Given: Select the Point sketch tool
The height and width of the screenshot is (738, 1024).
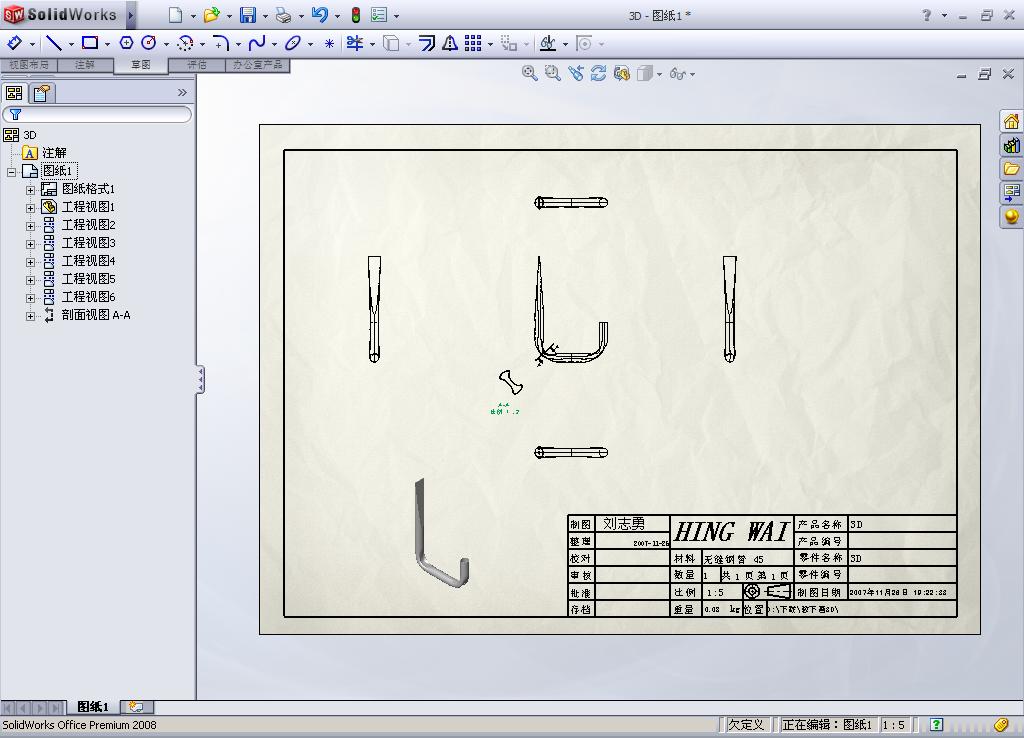Looking at the screenshot, I should [329, 44].
